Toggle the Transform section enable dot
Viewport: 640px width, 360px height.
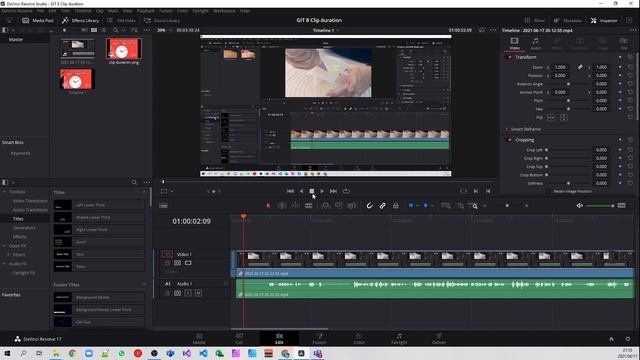[510, 57]
